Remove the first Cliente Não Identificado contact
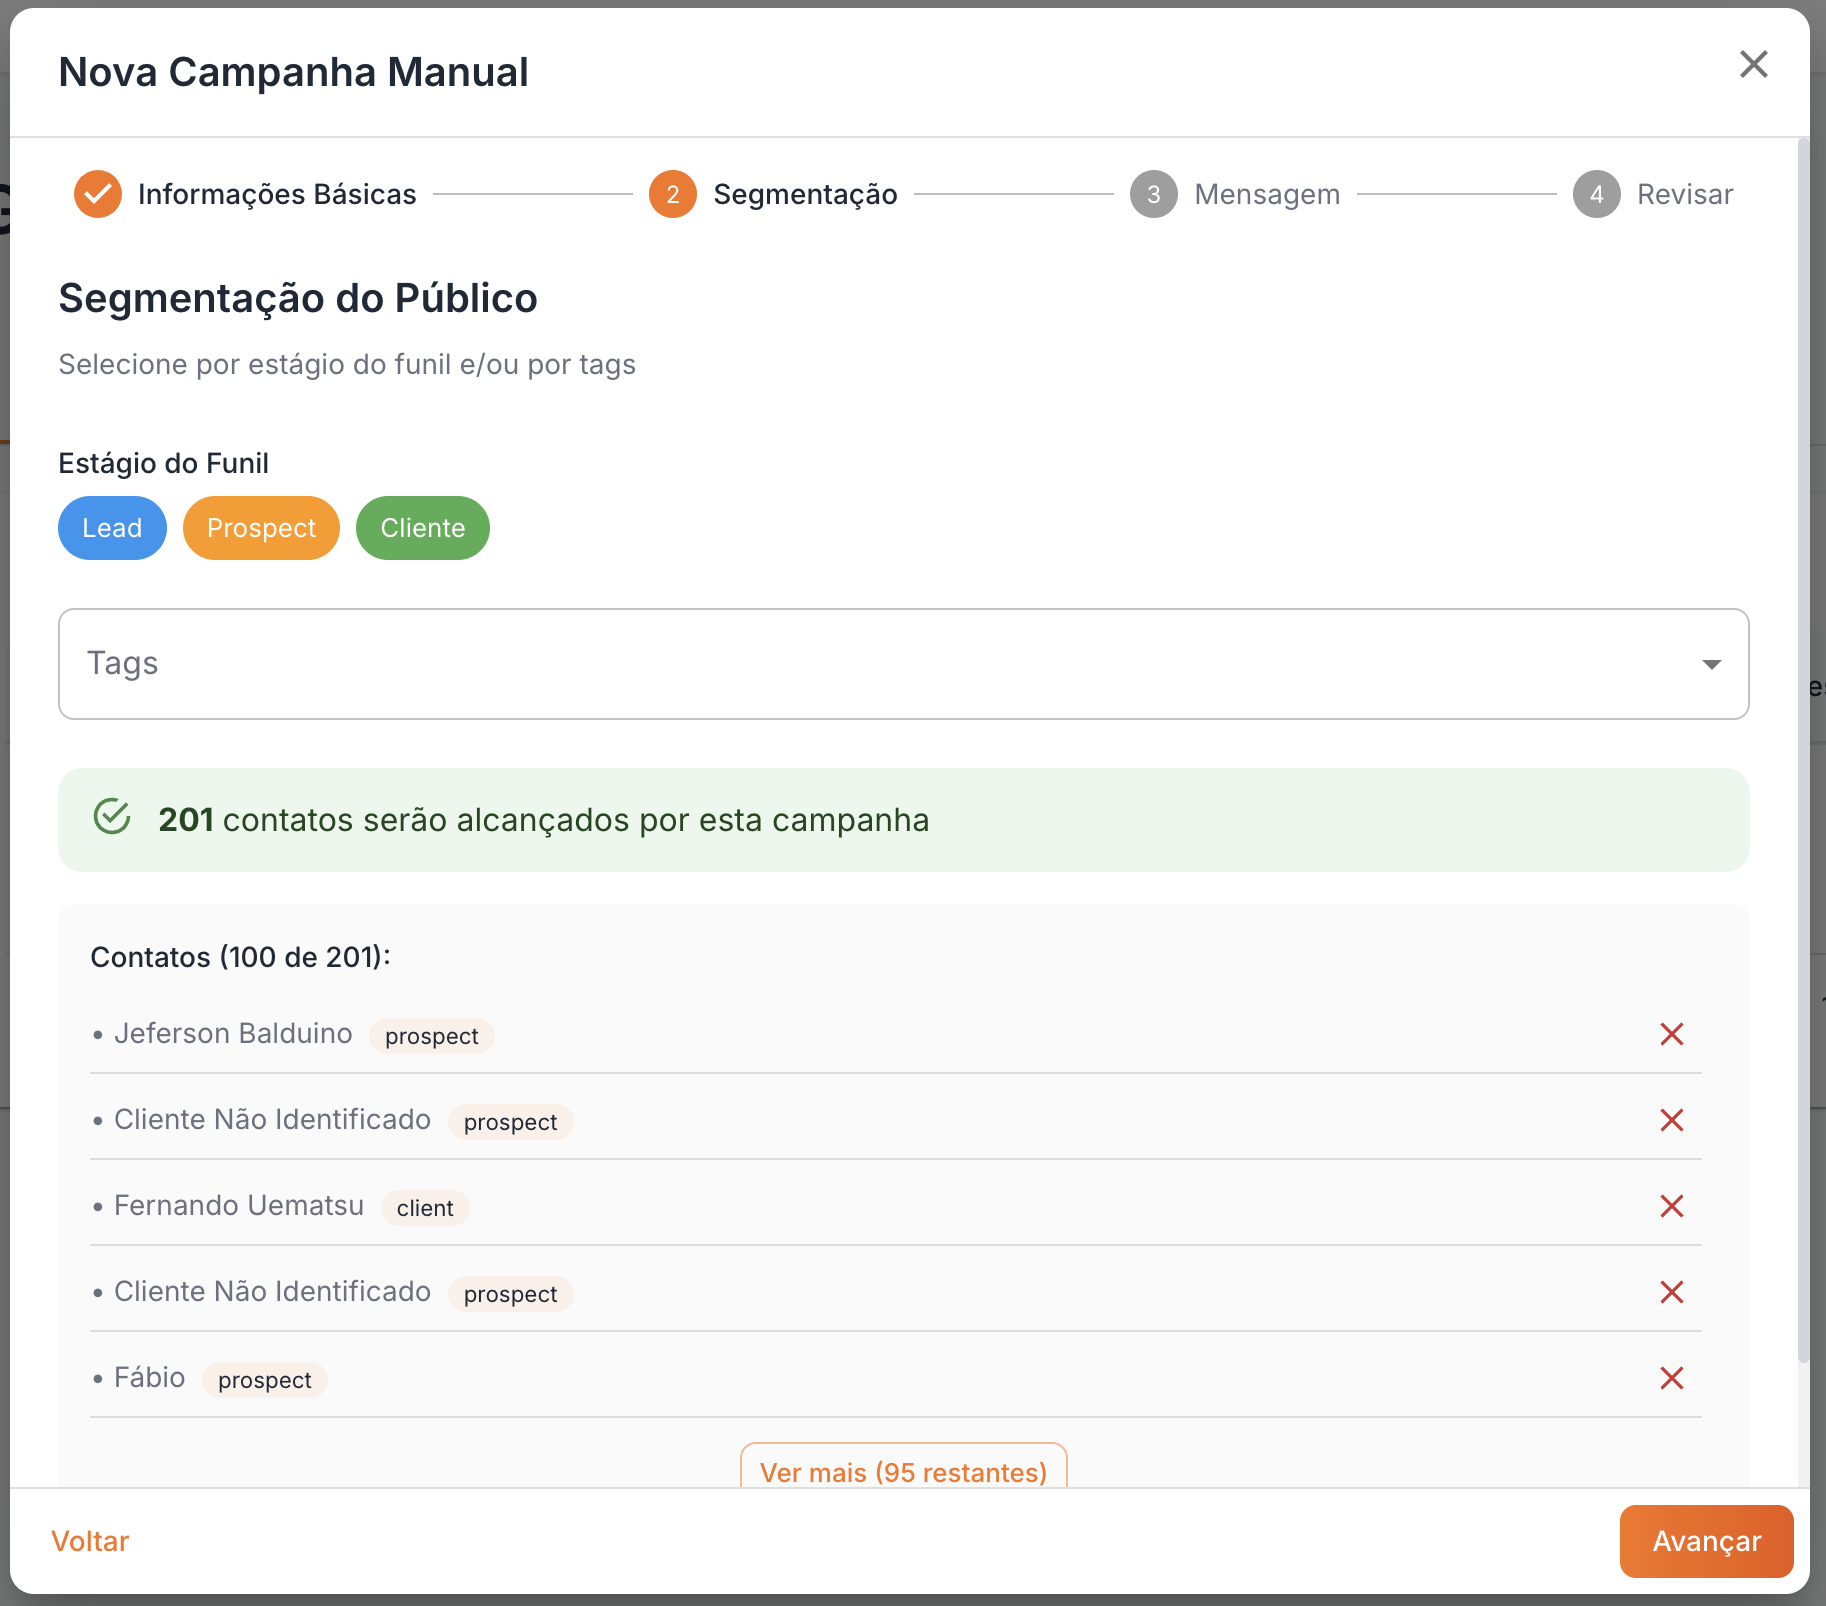 coord(1672,1120)
